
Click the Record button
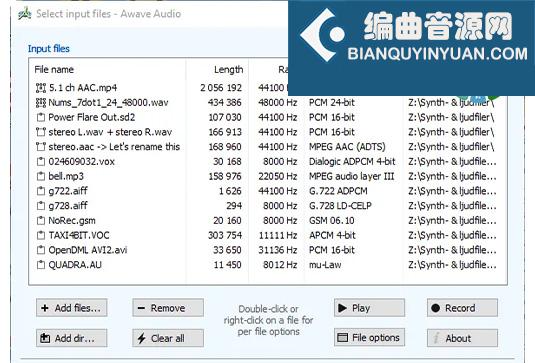coord(462,308)
